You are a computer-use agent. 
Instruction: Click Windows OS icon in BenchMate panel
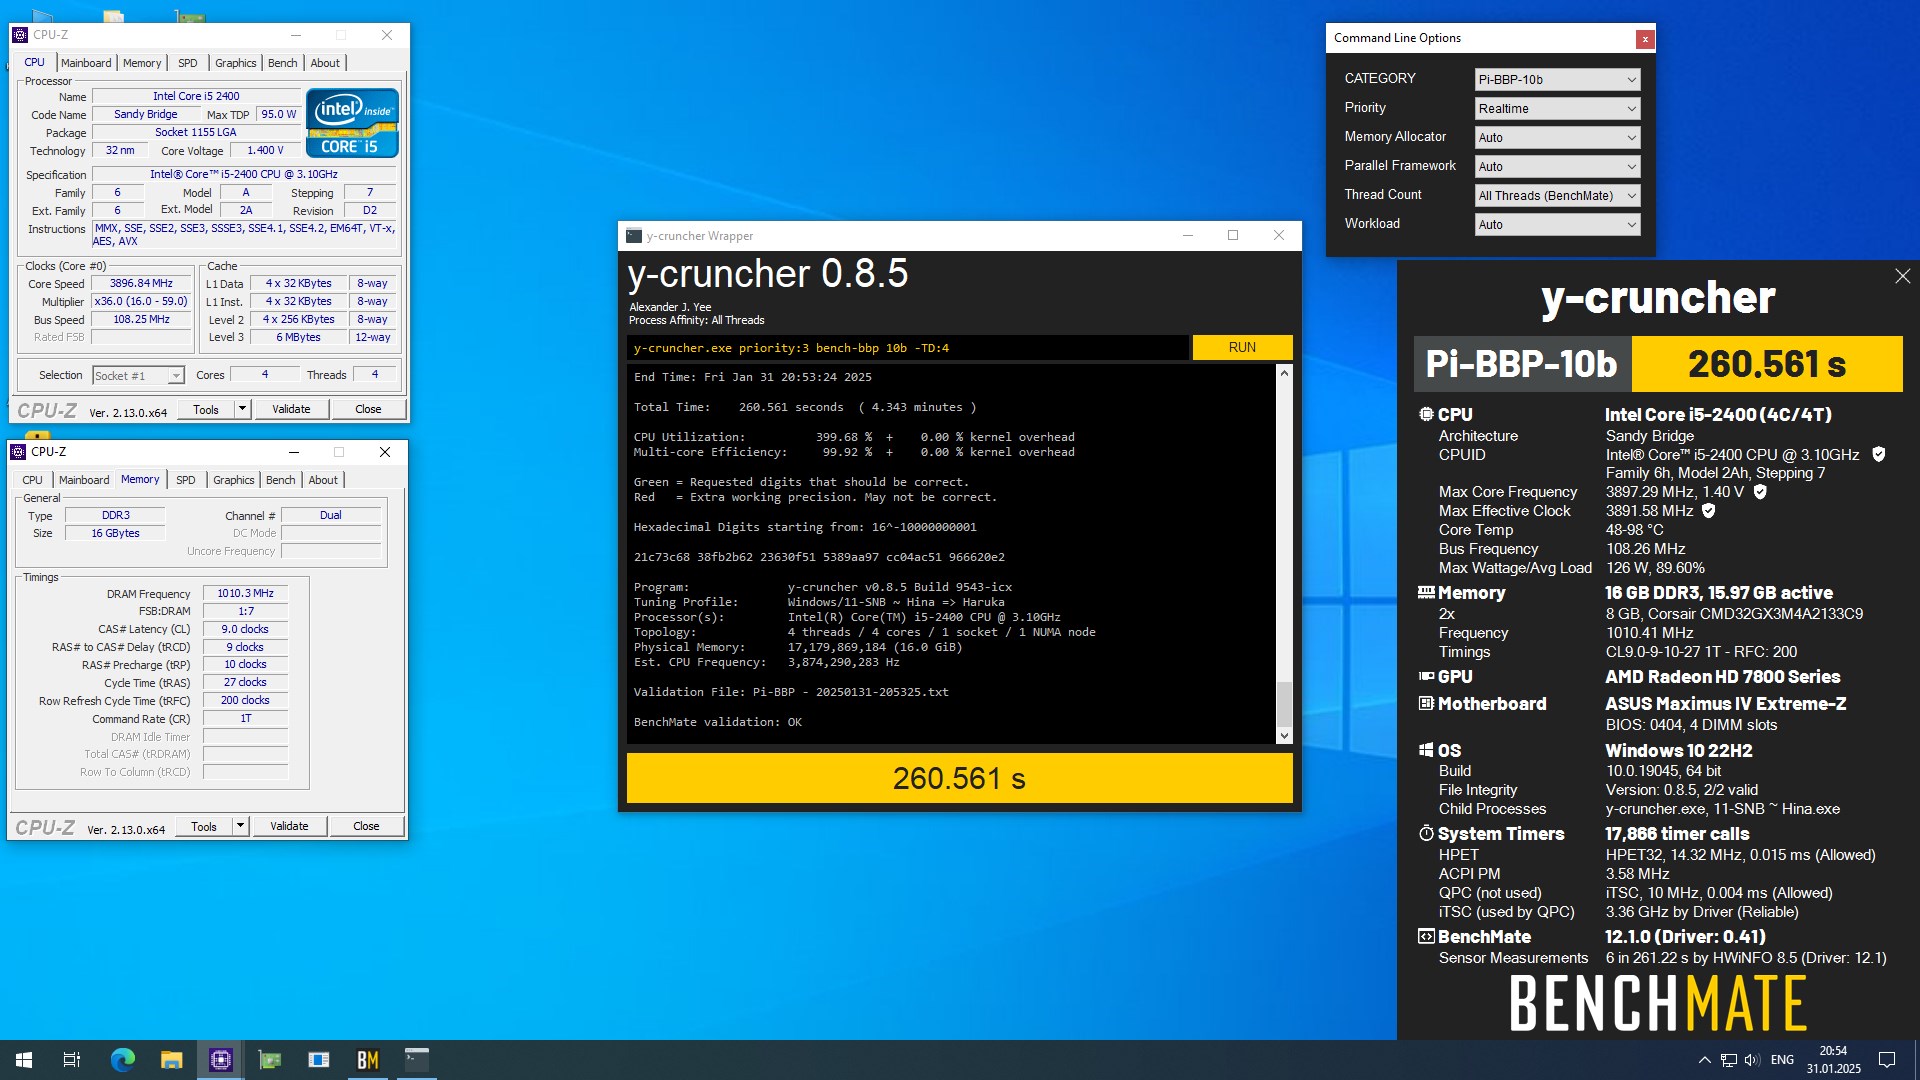point(1426,750)
